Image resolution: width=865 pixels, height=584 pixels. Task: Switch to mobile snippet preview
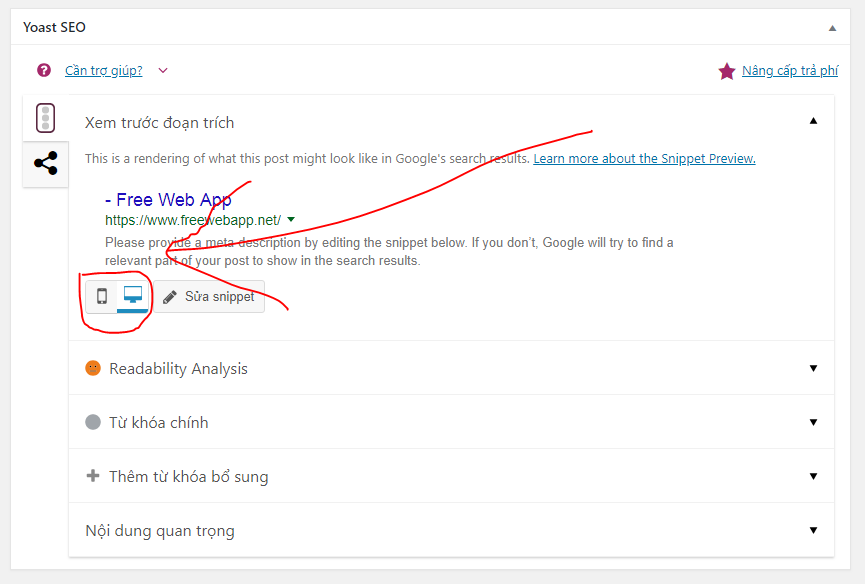[102, 296]
